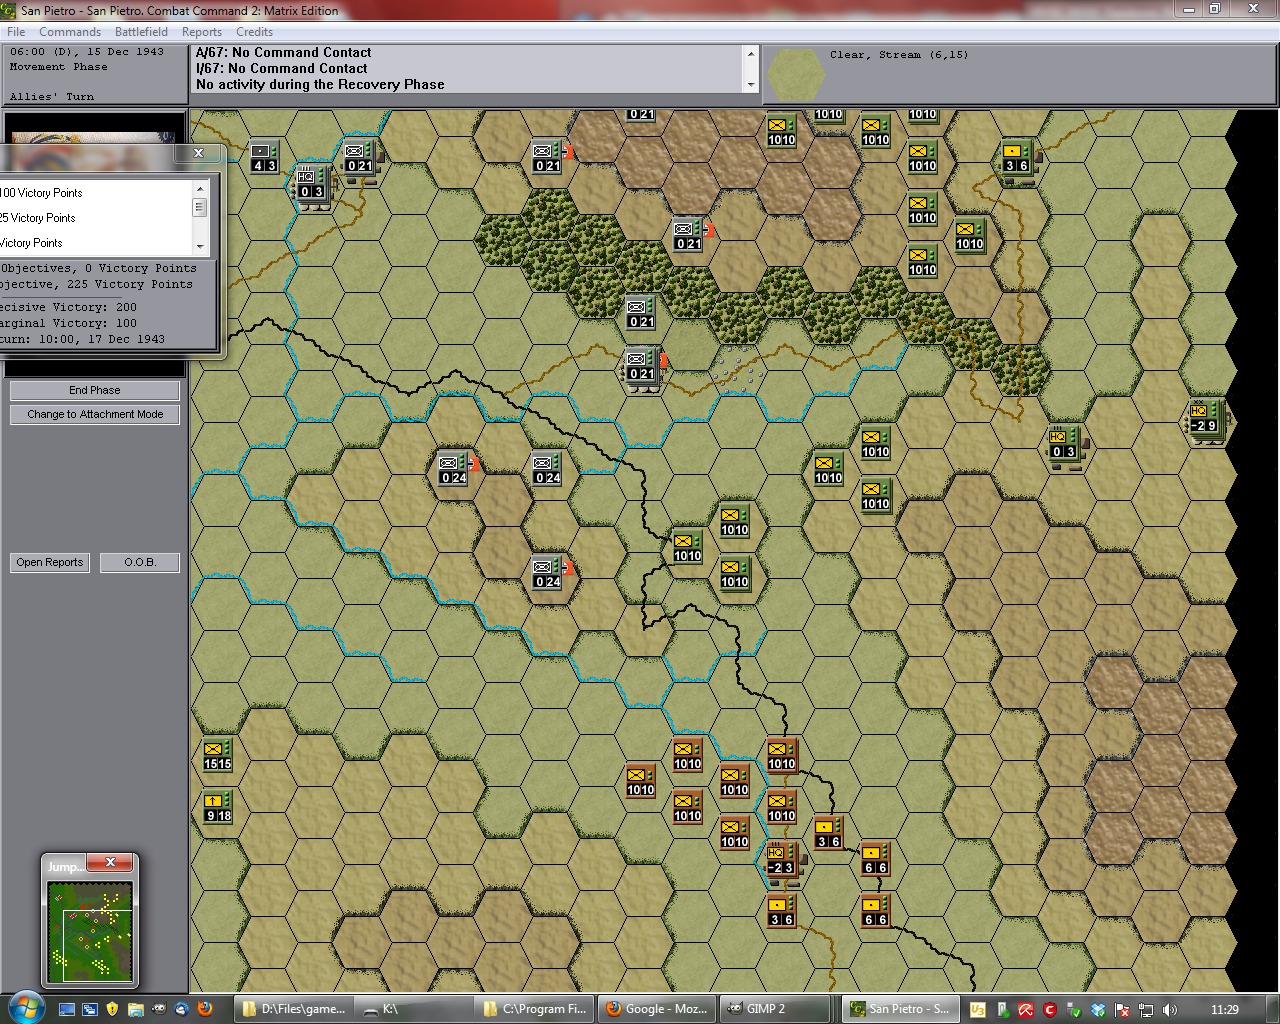Switch to the Google - Mozilla taskbar button

(656, 1009)
